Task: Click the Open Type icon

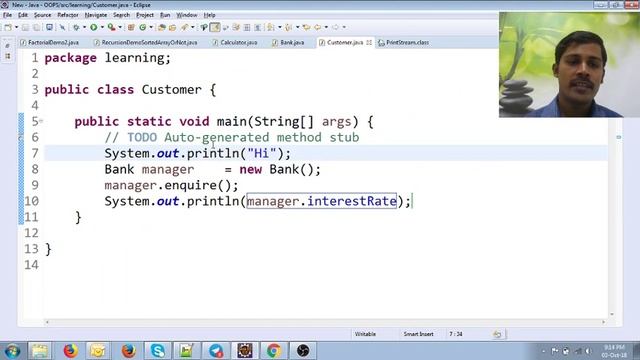Action: click(x=162, y=27)
